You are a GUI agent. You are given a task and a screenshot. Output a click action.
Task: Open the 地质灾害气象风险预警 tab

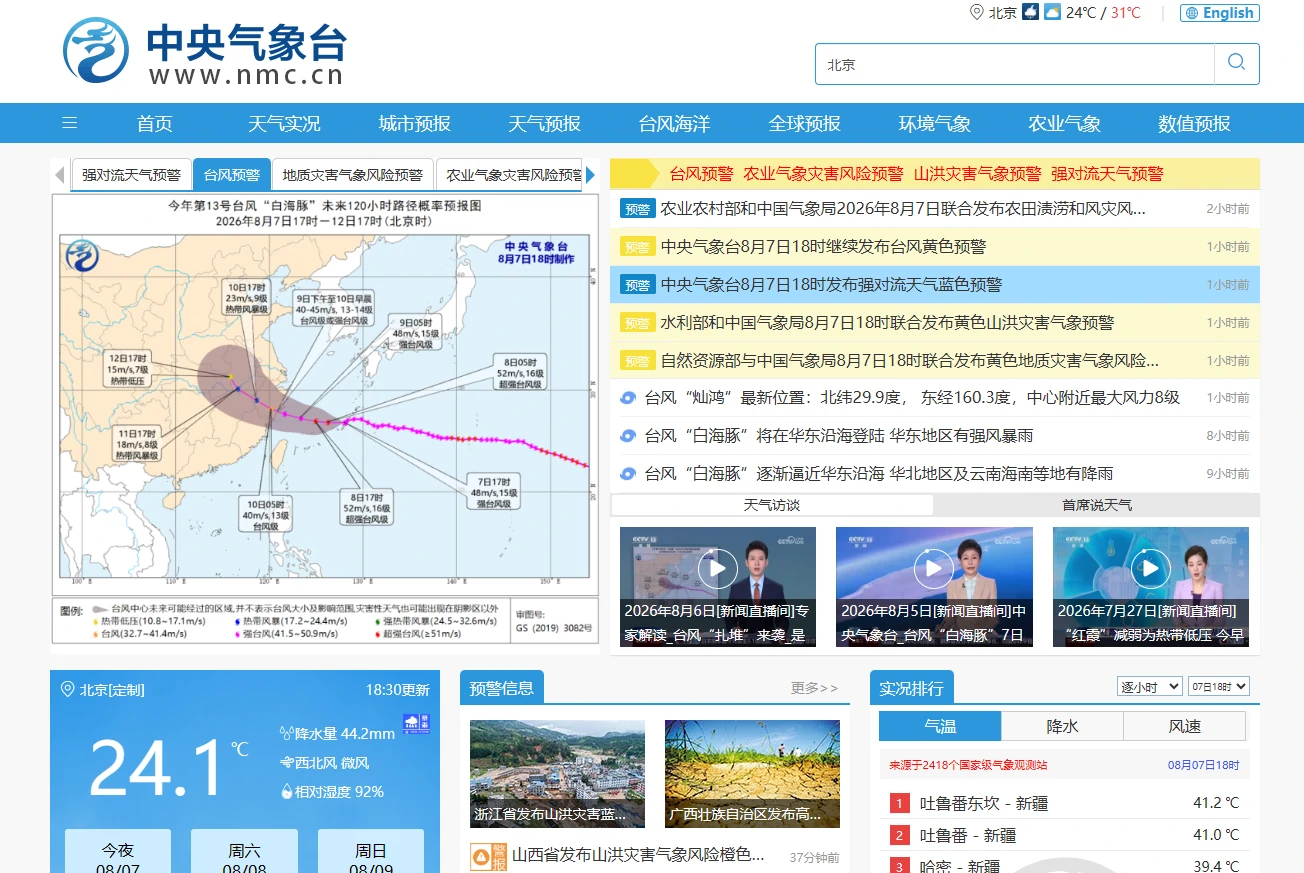click(352, 175)
